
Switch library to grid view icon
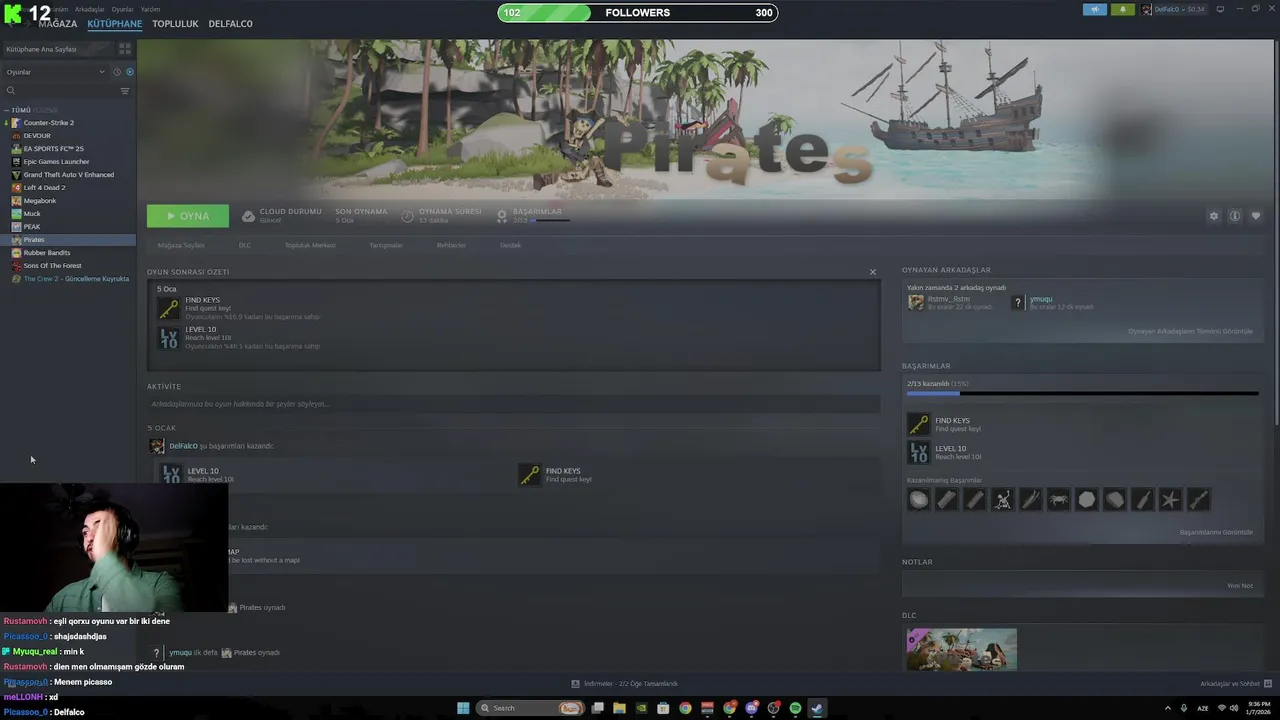(125, 48)
